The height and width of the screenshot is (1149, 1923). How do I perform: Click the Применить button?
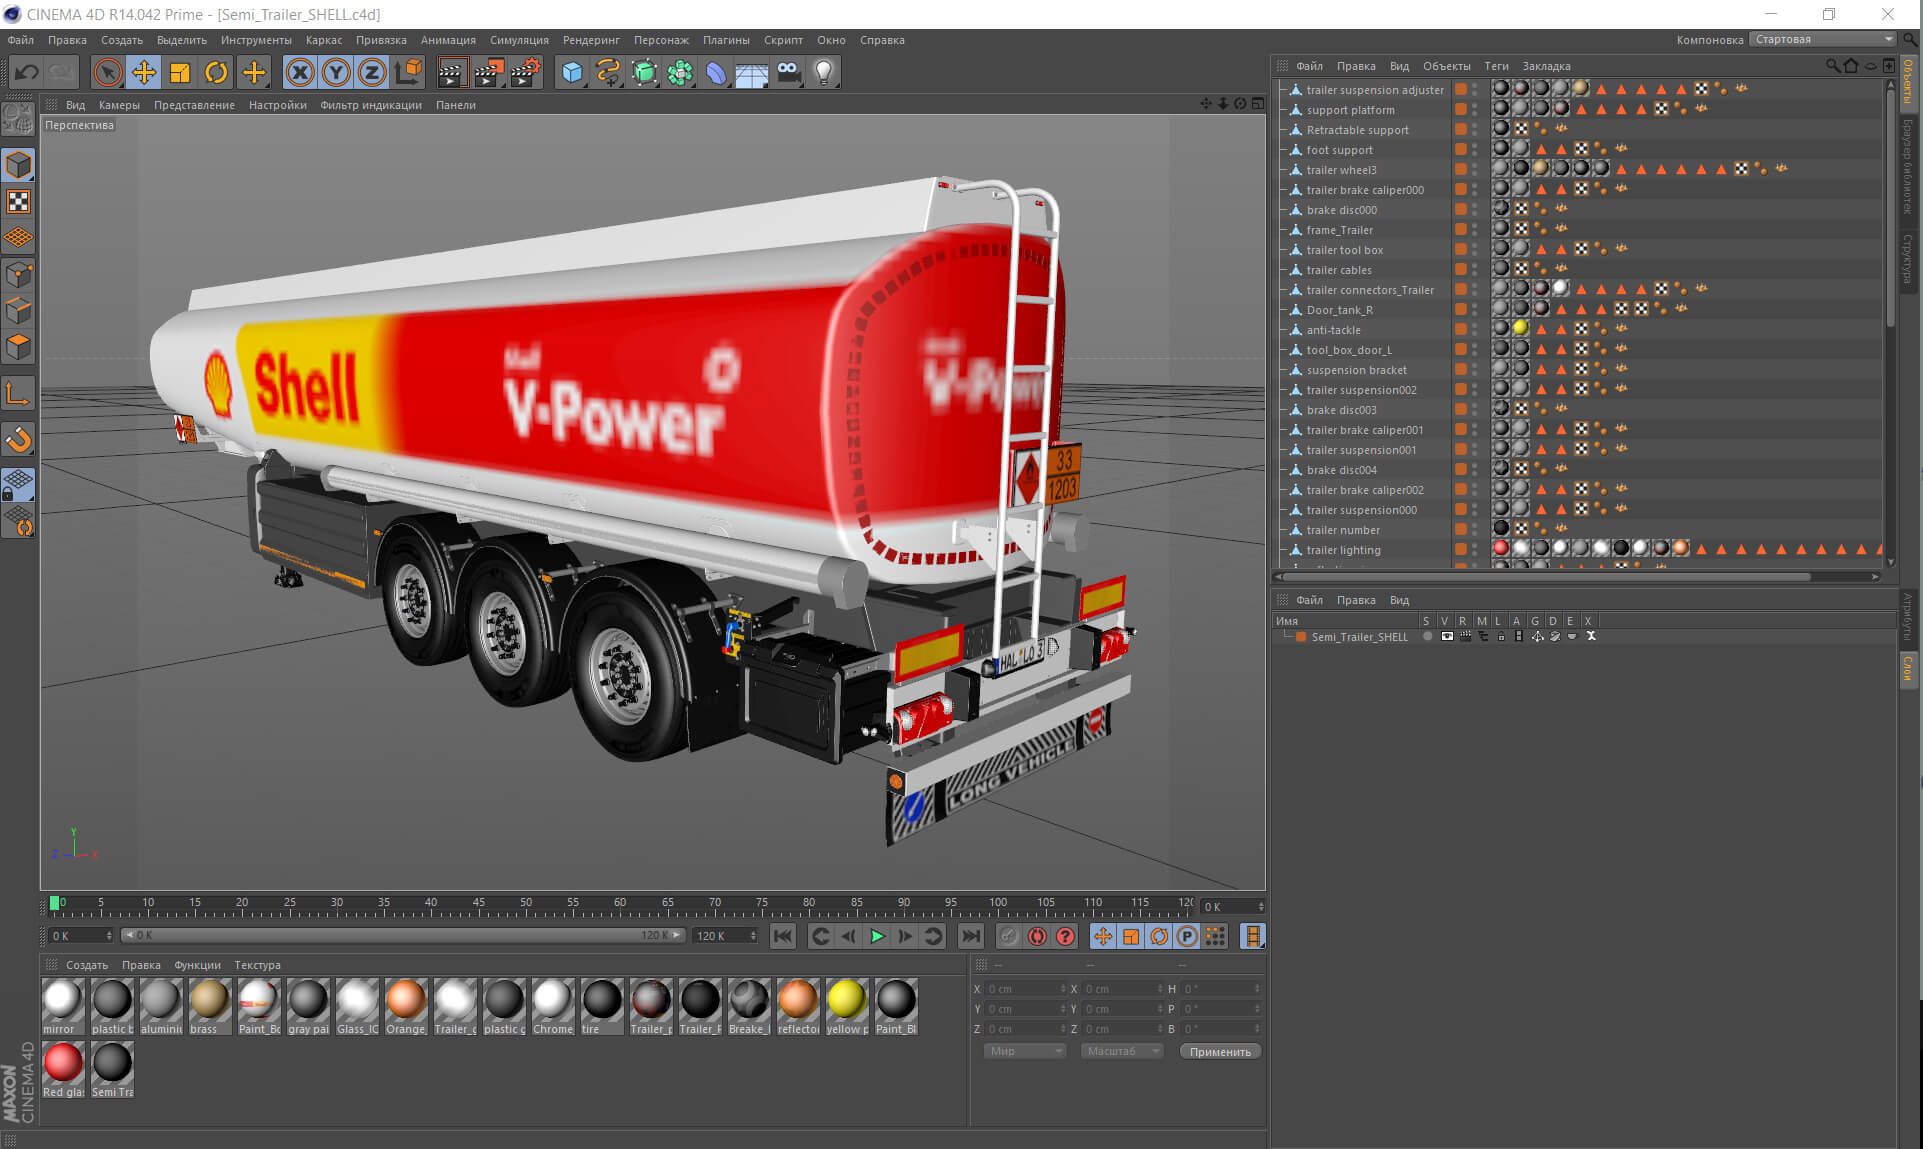(1220, 1051)
